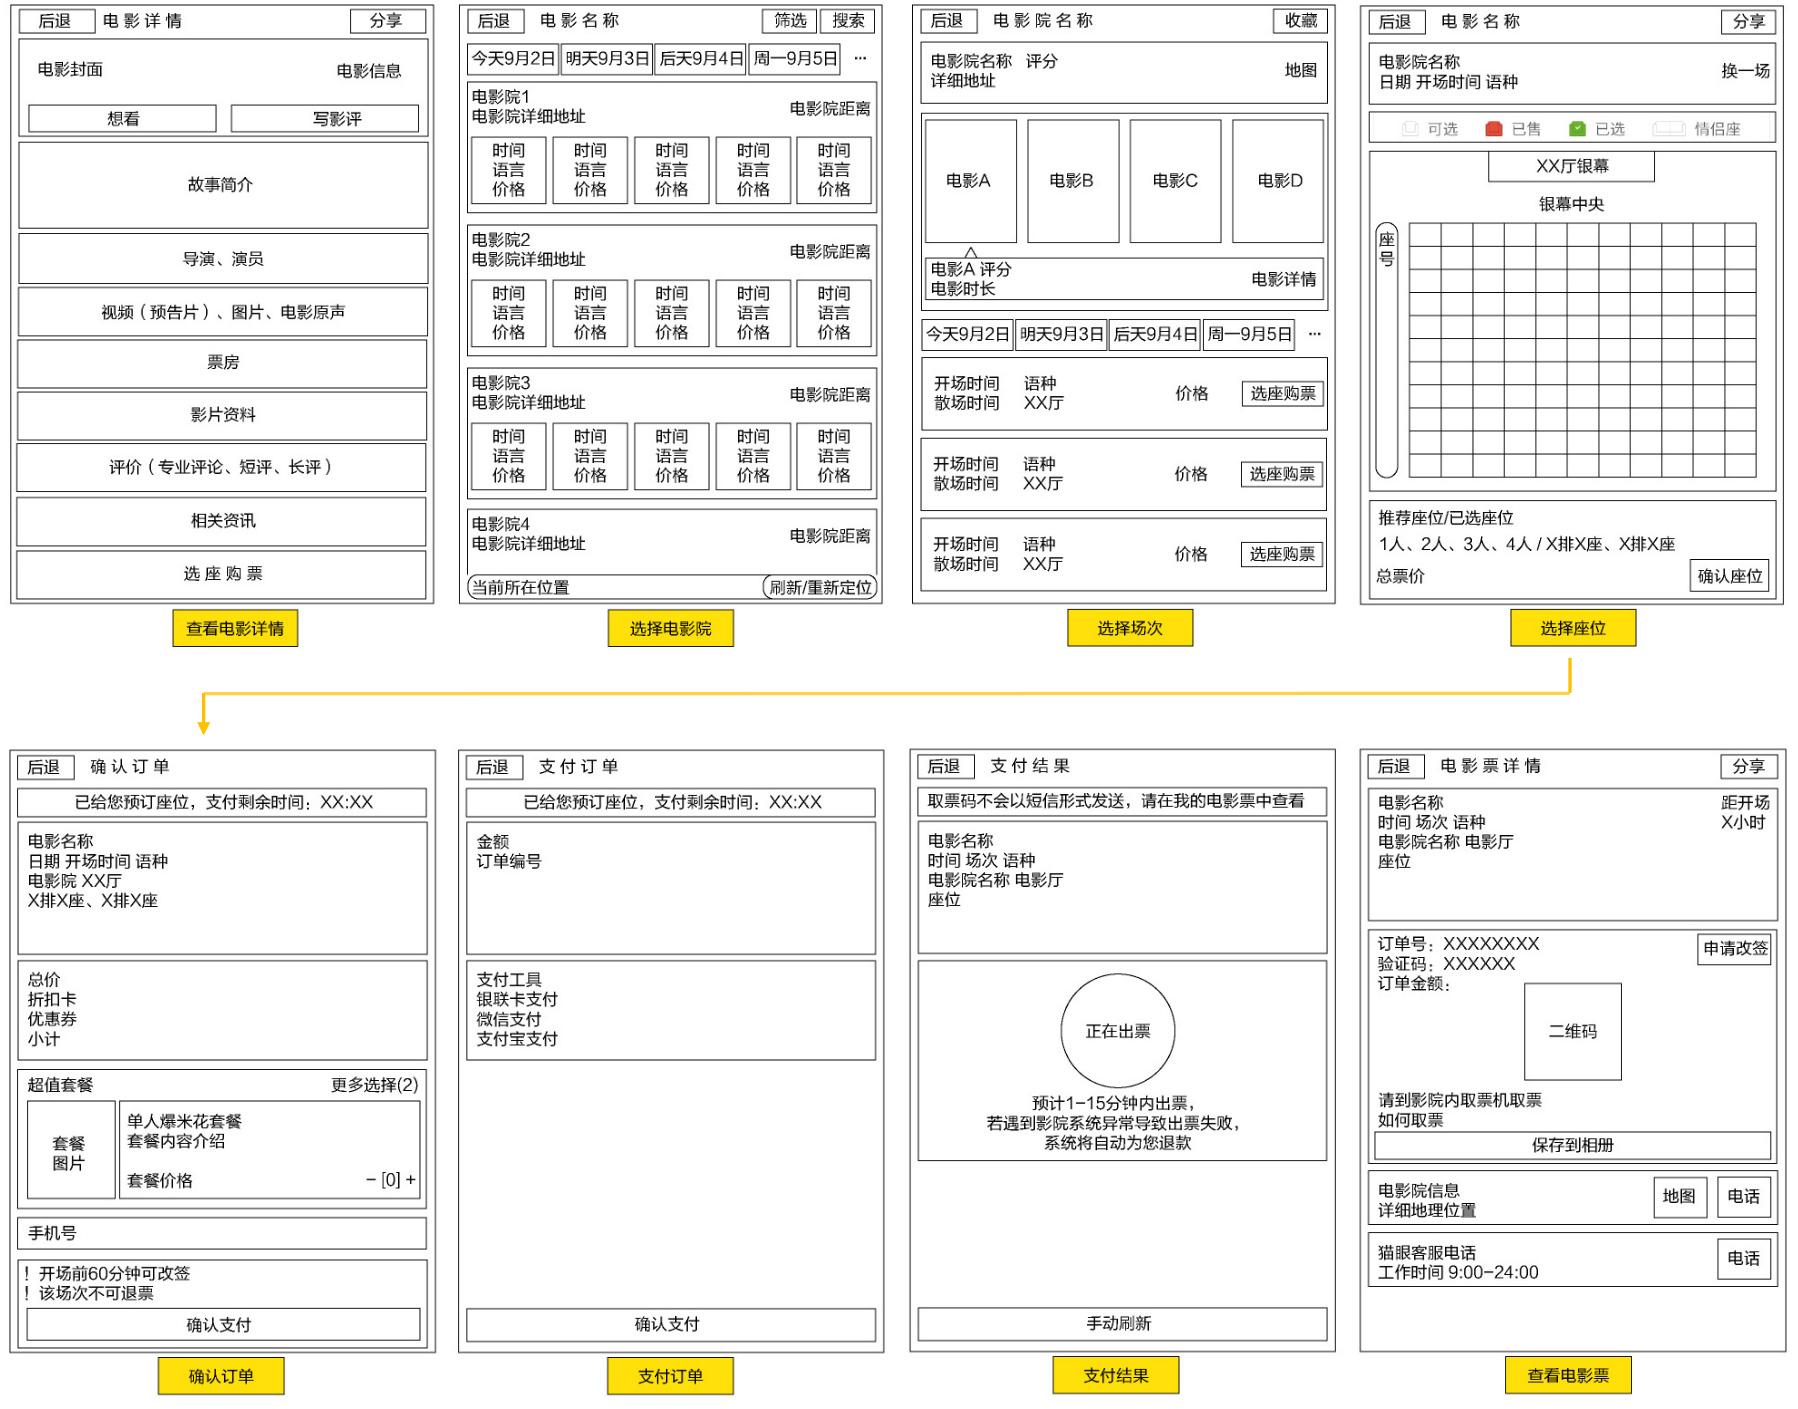This screenshot has width=1798, height=1409.
Task: Open the 筛选 filter on cinema list
Action: 790,21
